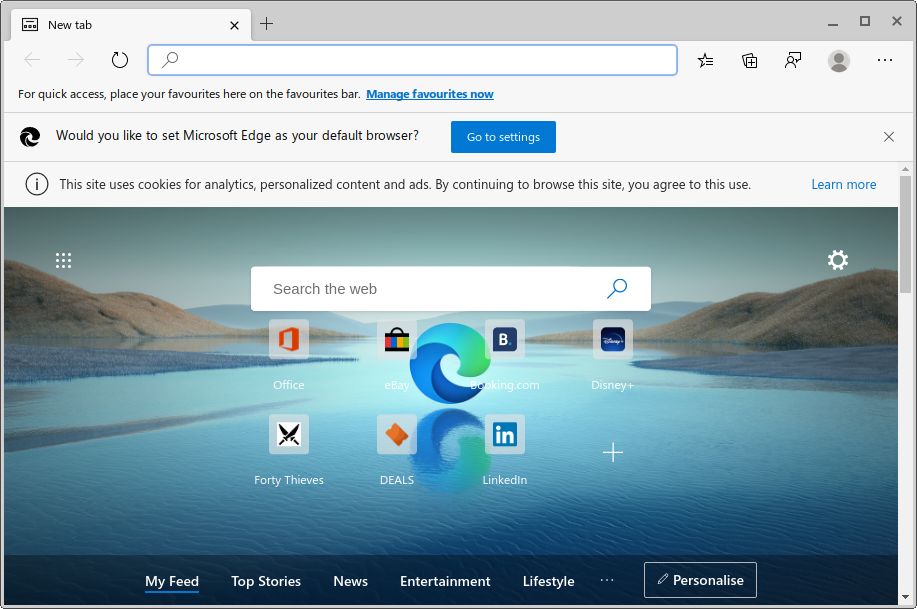This screenshot has height=609, width=917.
Task: Expand more feed categories ellipsis
Action: coord(607,580)
